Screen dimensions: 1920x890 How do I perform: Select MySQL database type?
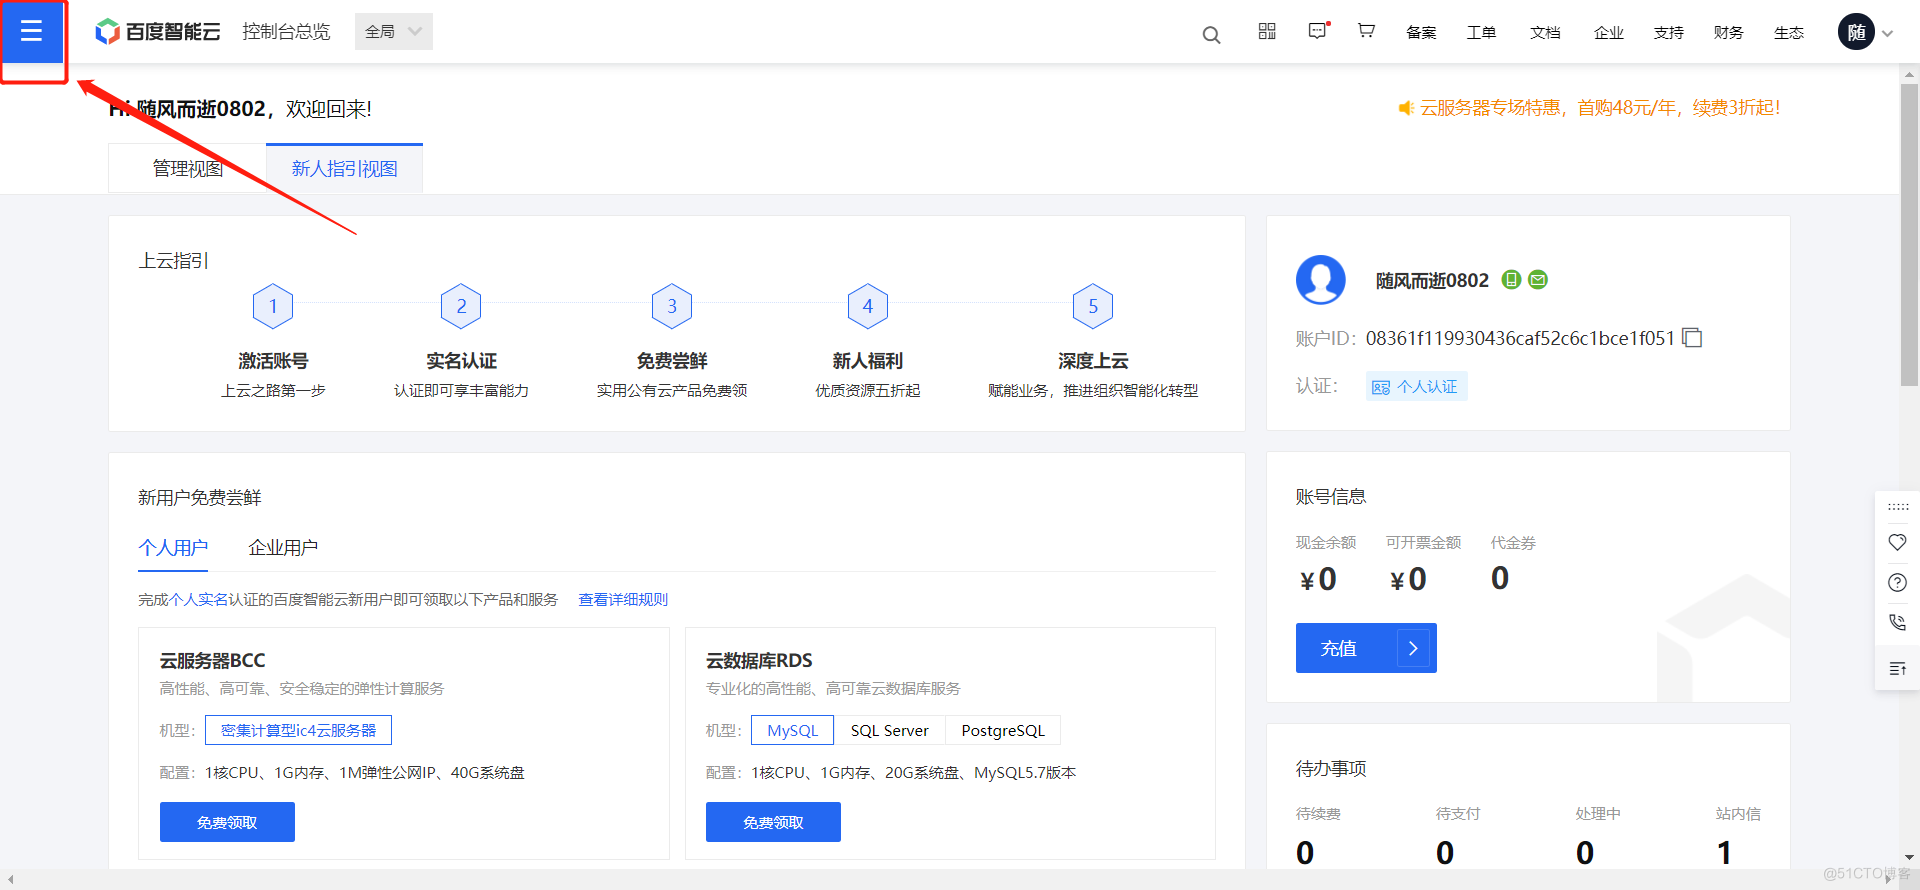793,730
